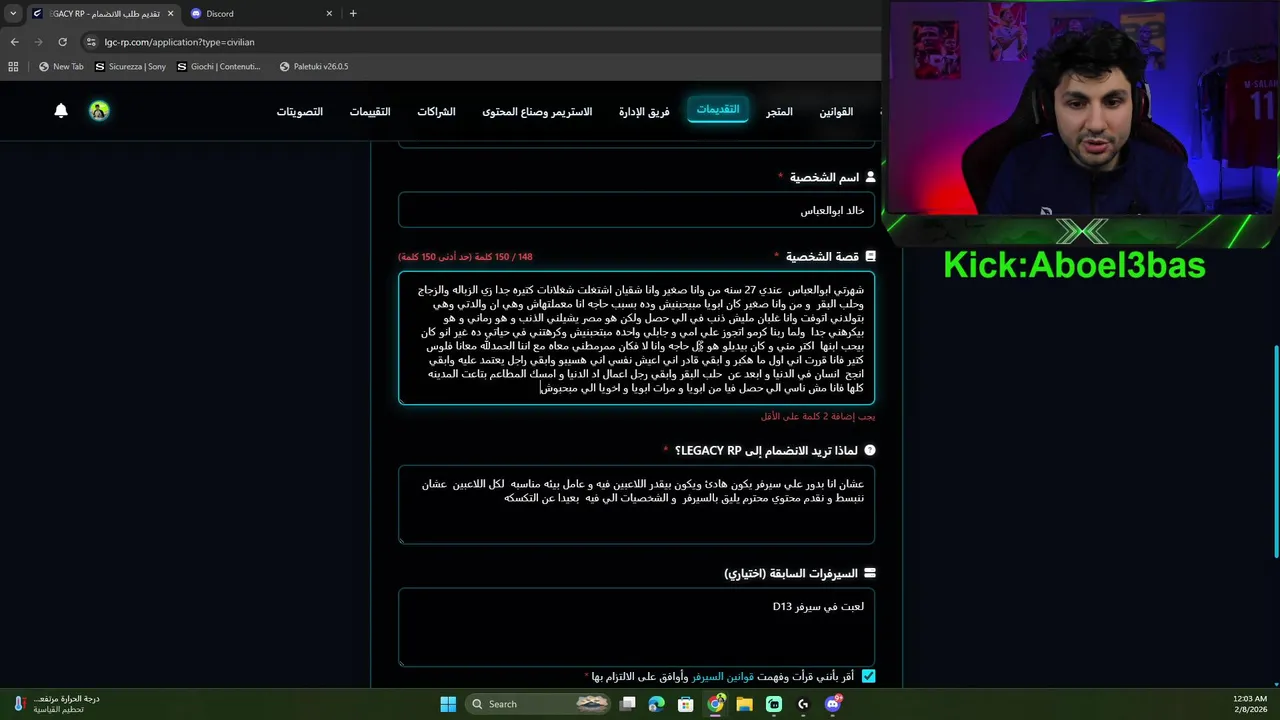Click the page vertical scrollbar
Image resolution: width=1280 pixels, height=720 pixels.
tap(1276, 450)
